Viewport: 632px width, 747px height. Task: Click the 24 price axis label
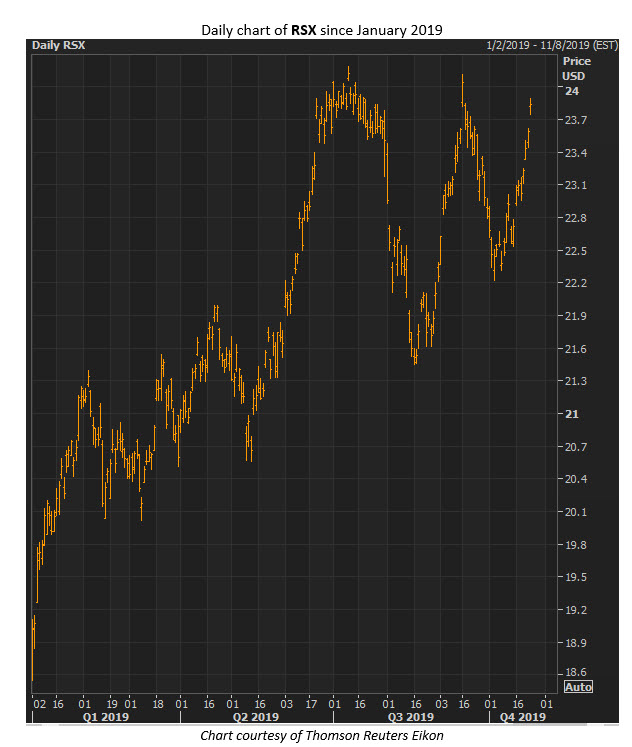coord(572,91)
